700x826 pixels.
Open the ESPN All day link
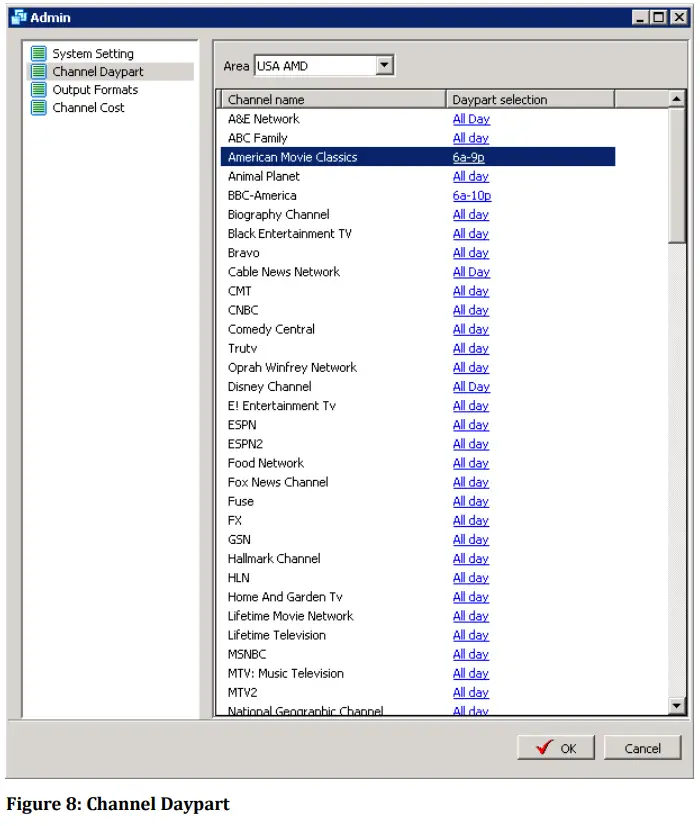point(470,425)
